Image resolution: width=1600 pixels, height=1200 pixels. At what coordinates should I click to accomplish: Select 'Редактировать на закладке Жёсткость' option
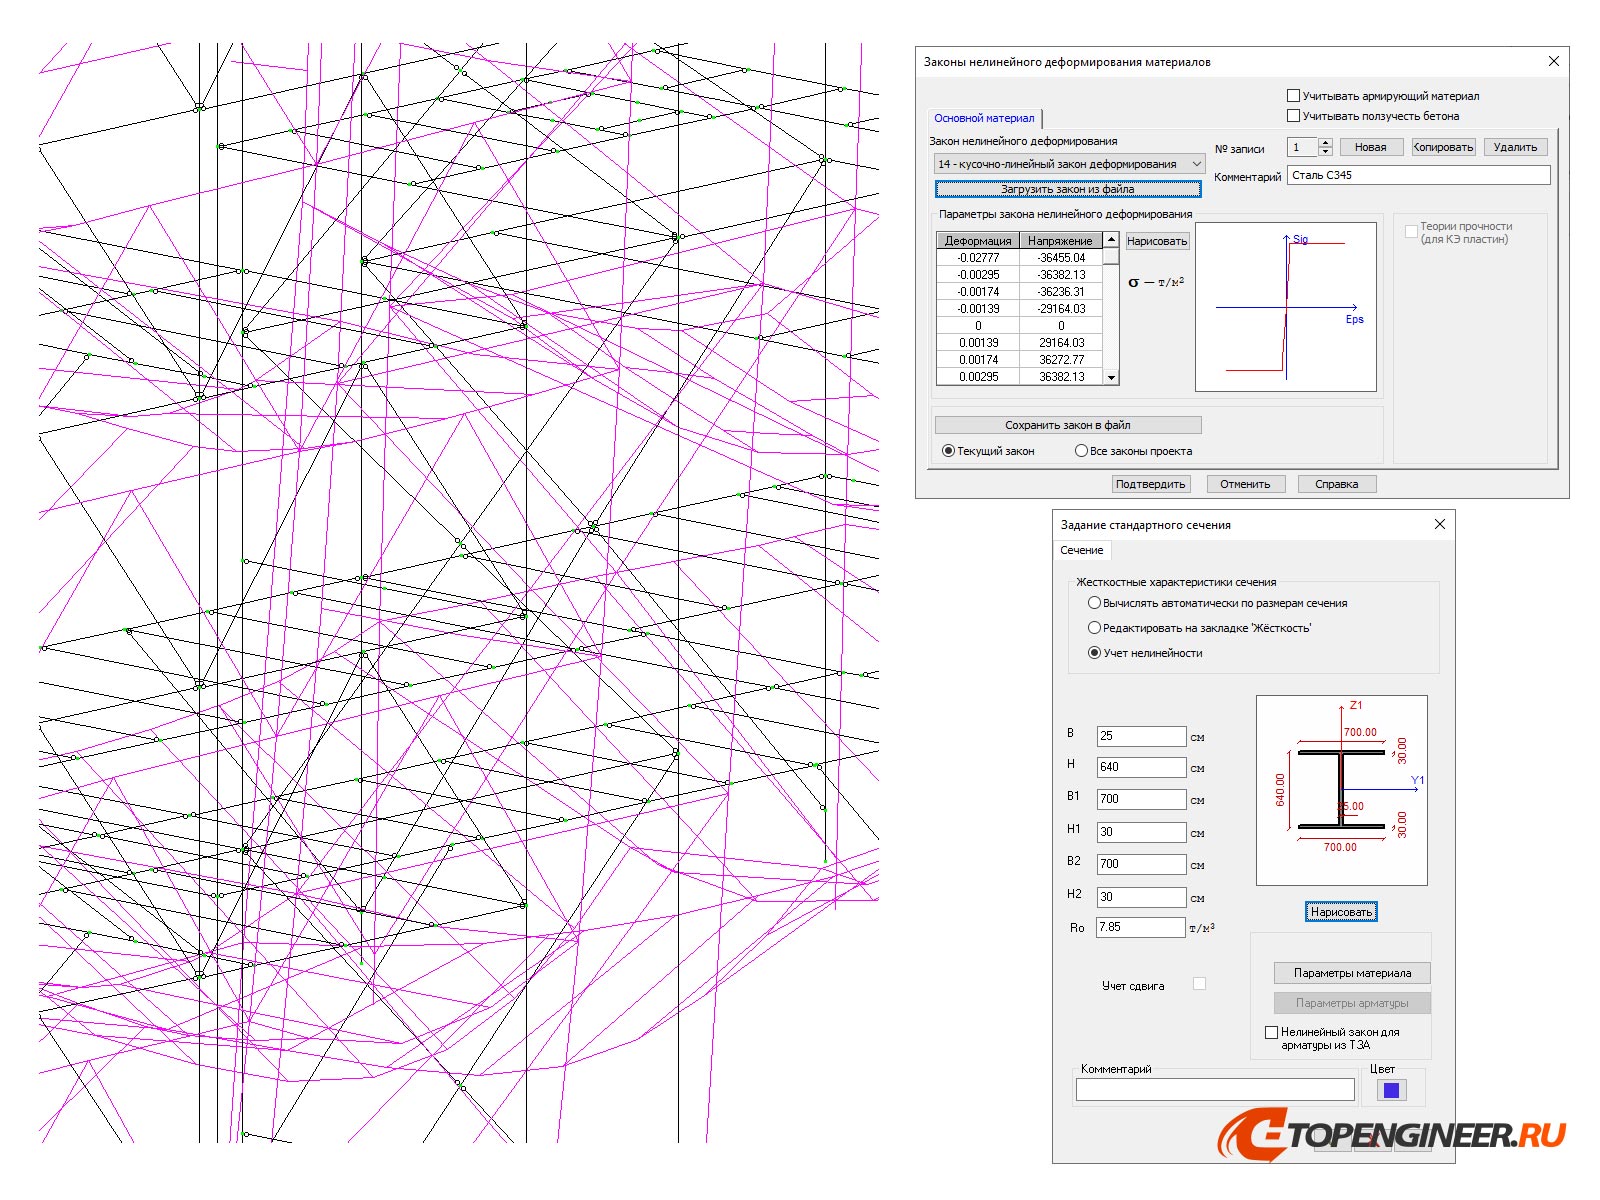point(1094,628)
